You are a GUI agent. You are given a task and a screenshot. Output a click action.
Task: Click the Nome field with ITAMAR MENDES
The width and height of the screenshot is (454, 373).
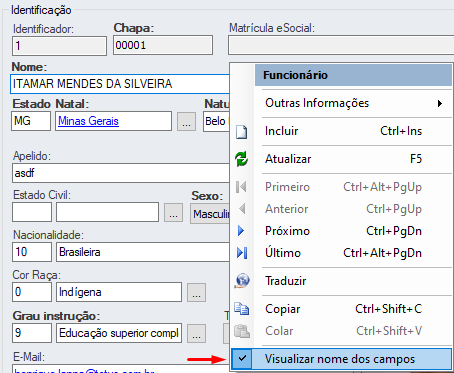(120, 84)
